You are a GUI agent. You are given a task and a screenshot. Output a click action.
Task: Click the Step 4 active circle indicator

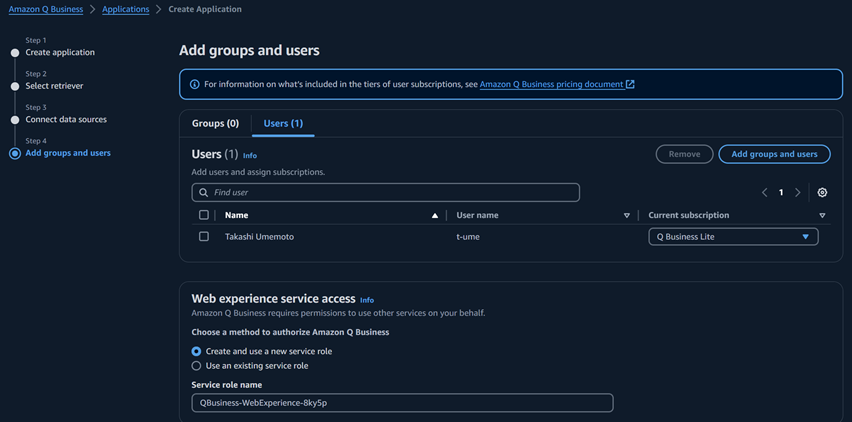pos(15,154)
